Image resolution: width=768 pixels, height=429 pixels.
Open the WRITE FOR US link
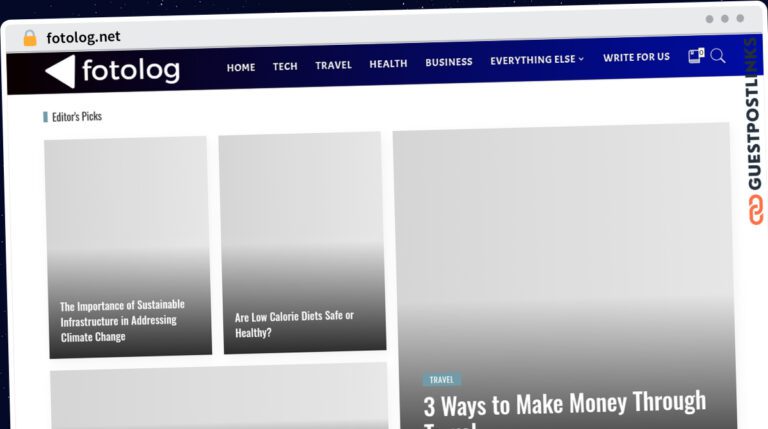(636, 57)
